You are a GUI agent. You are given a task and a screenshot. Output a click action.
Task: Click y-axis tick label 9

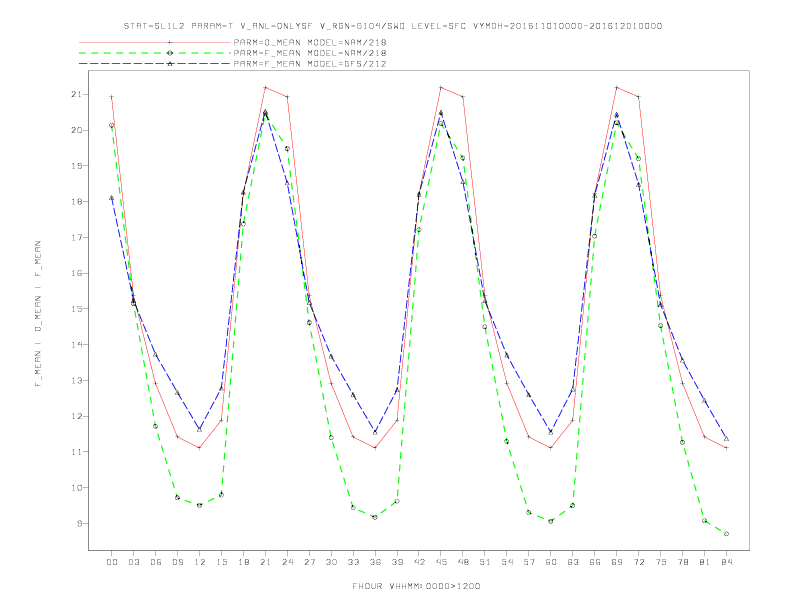[x=79, y=523]
